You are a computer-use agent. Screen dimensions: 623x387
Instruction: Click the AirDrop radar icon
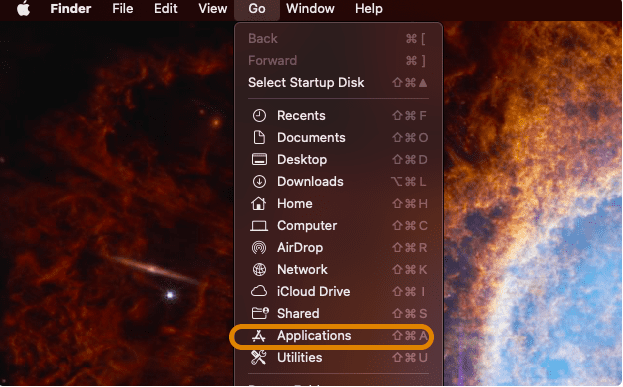click(x=259, y=248)
